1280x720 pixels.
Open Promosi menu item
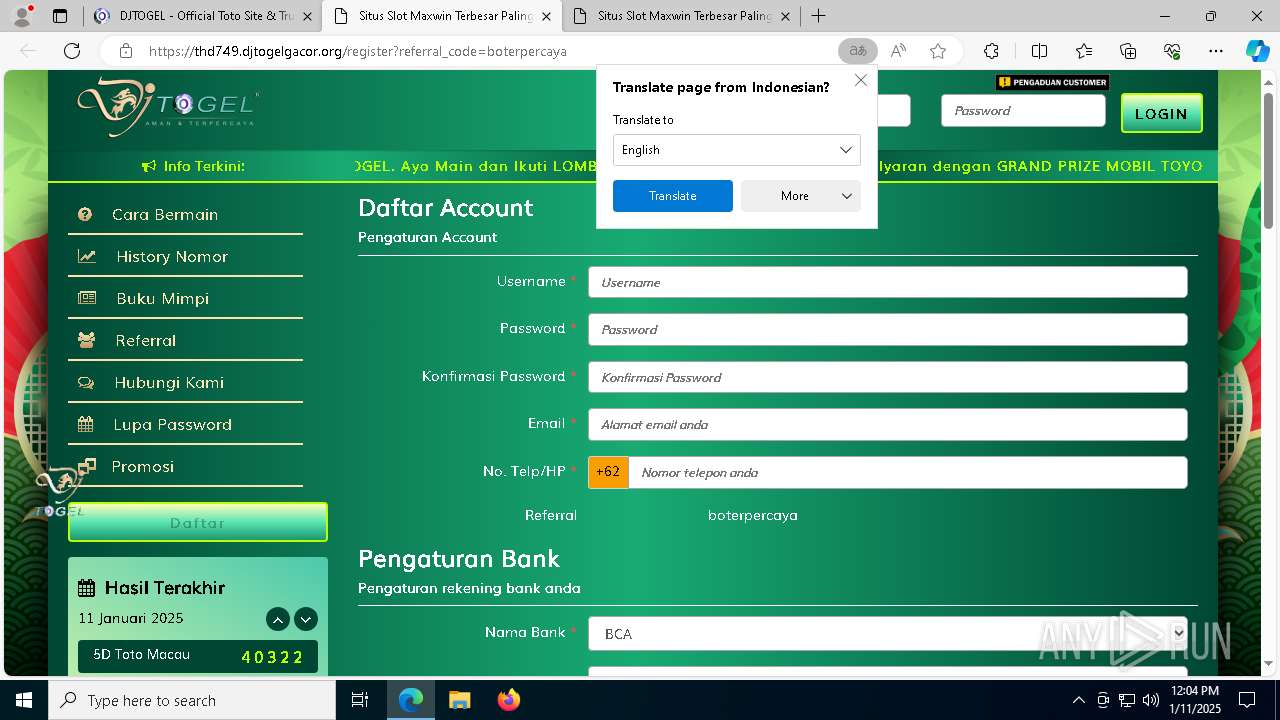185,466
